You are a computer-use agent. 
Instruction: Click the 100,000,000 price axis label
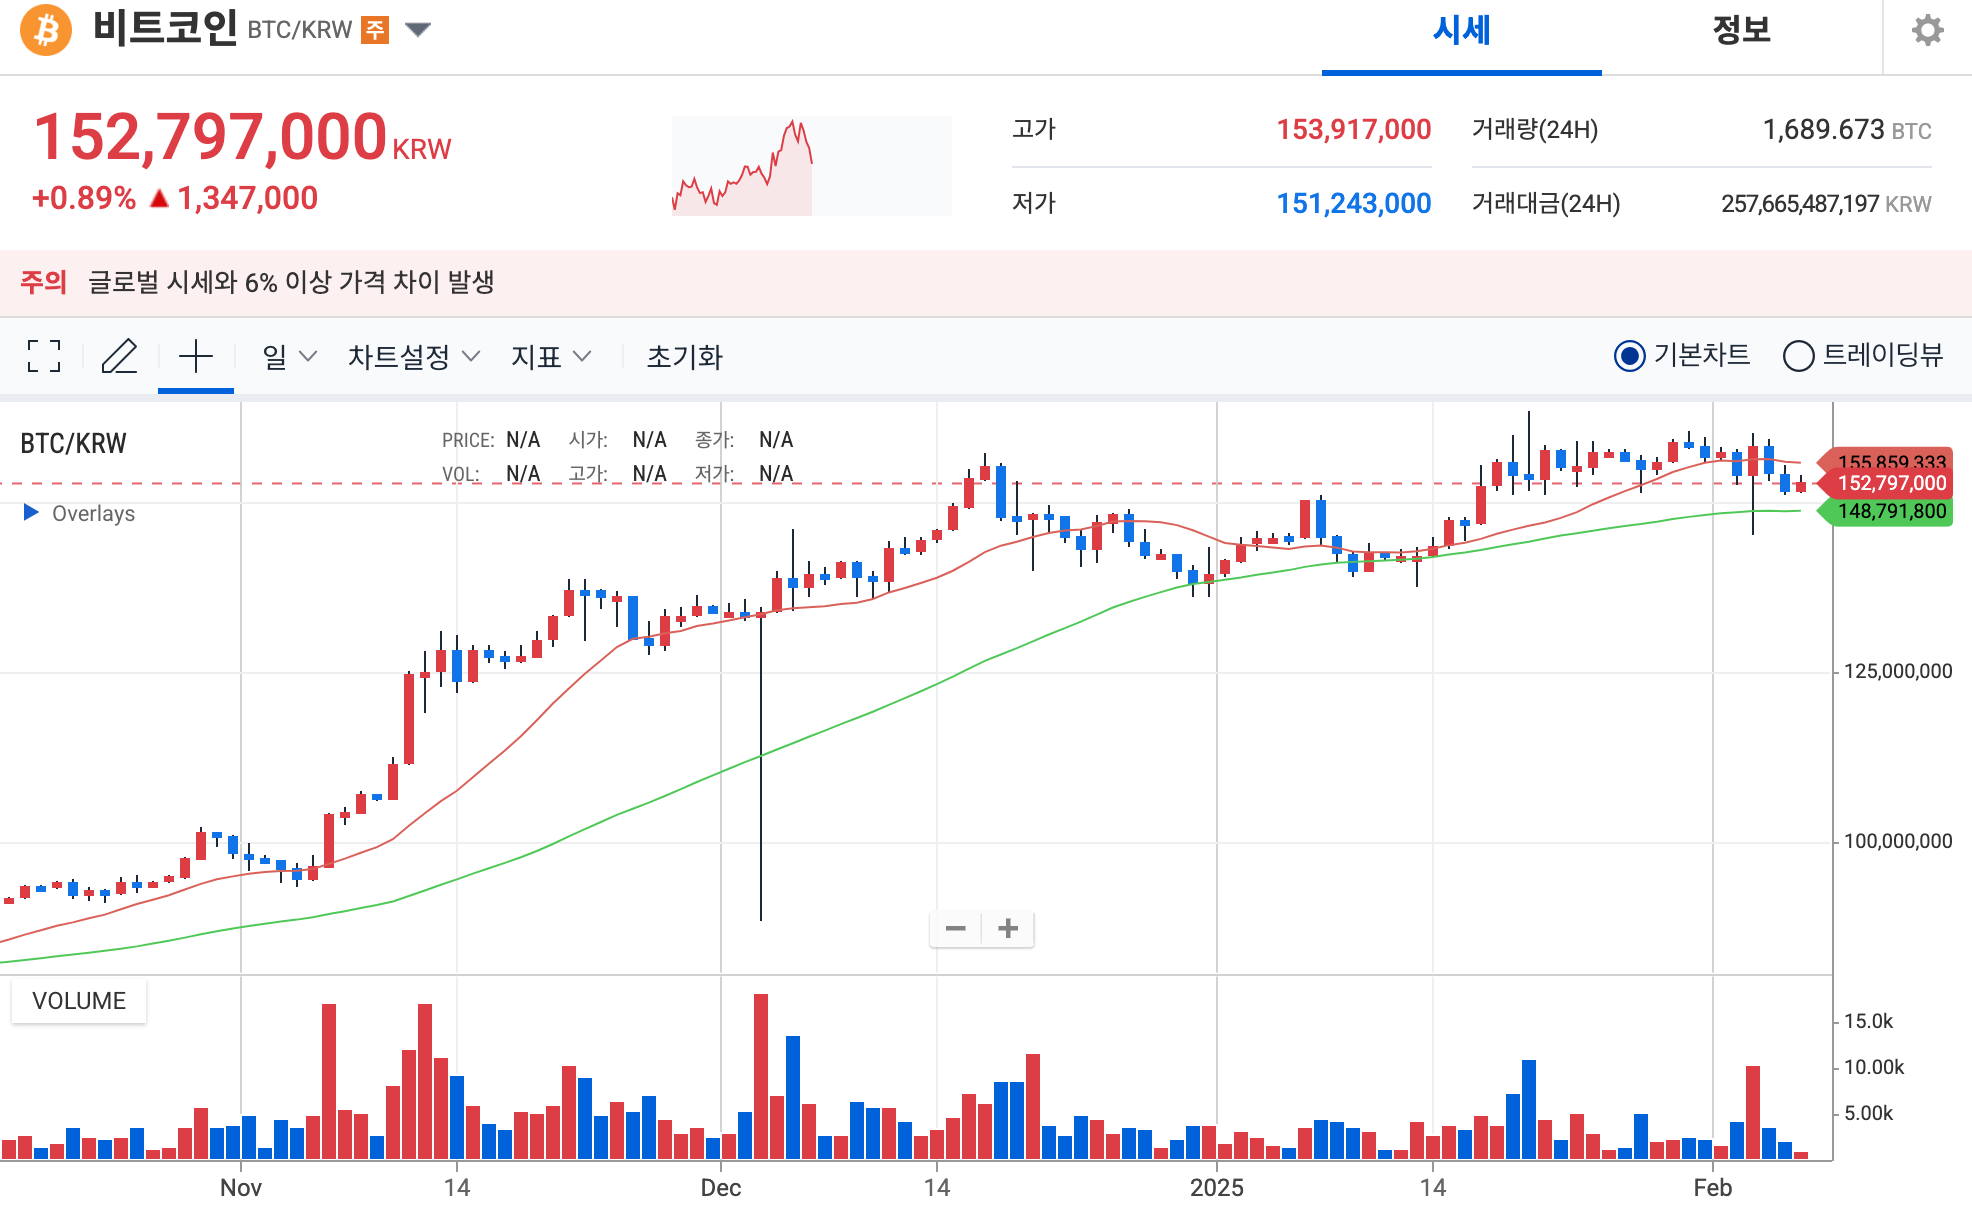(x=1897, y=841)
